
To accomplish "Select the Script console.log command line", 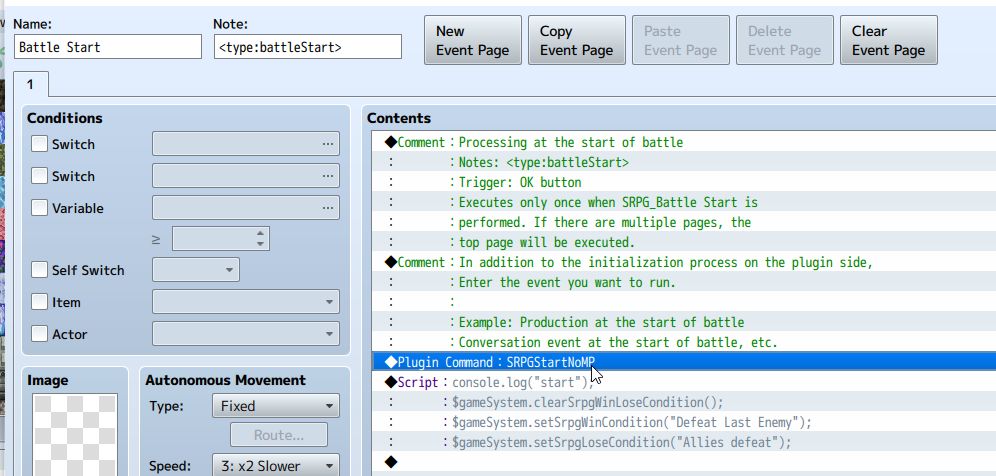I will tap(683, 382).
